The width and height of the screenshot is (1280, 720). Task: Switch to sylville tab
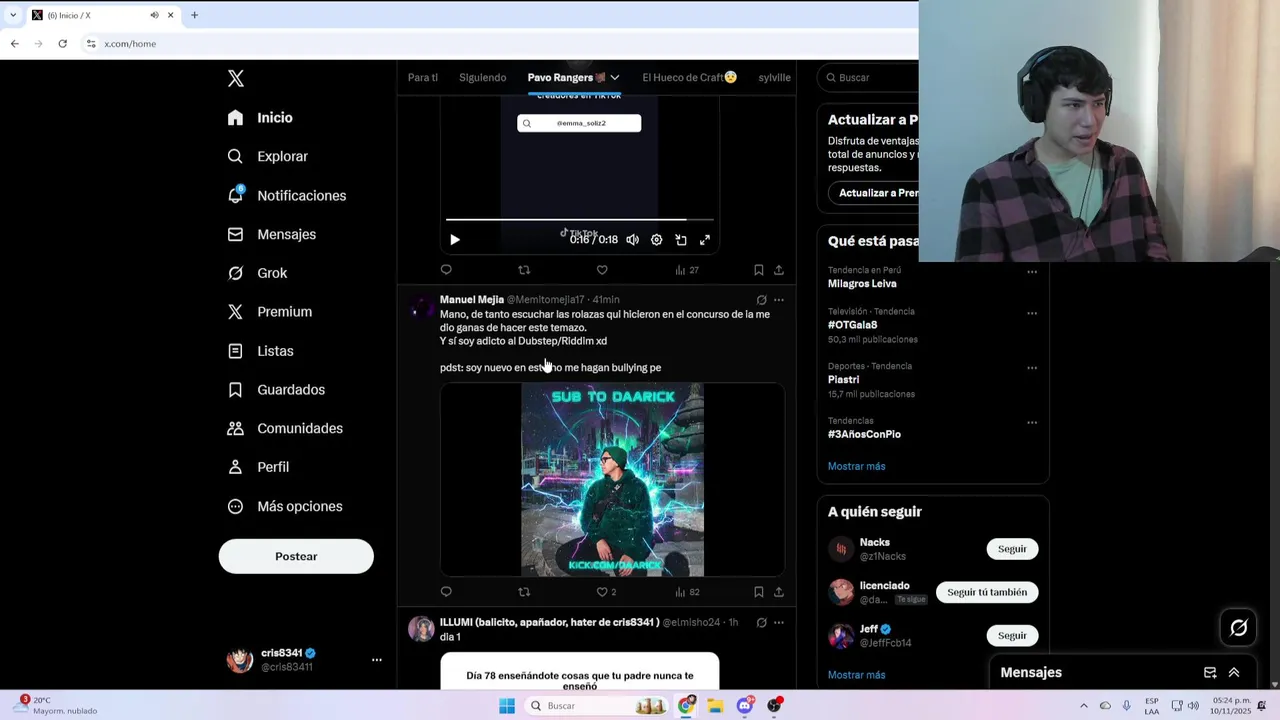click(x=774, y=77)
